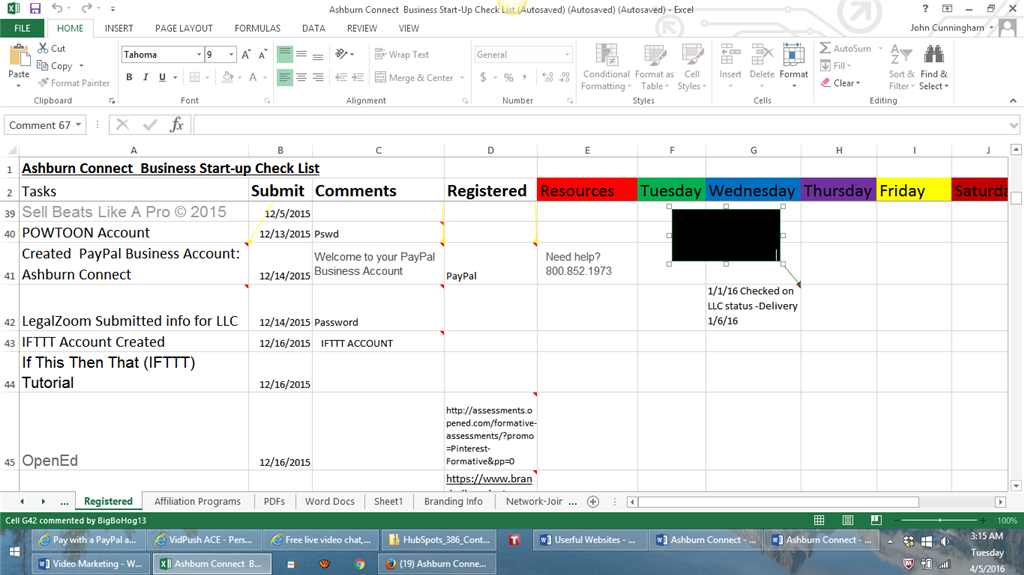Toggle Align Left alignment
The width and height of the screenshot is (1024, 575).
(x=285, y=77)
